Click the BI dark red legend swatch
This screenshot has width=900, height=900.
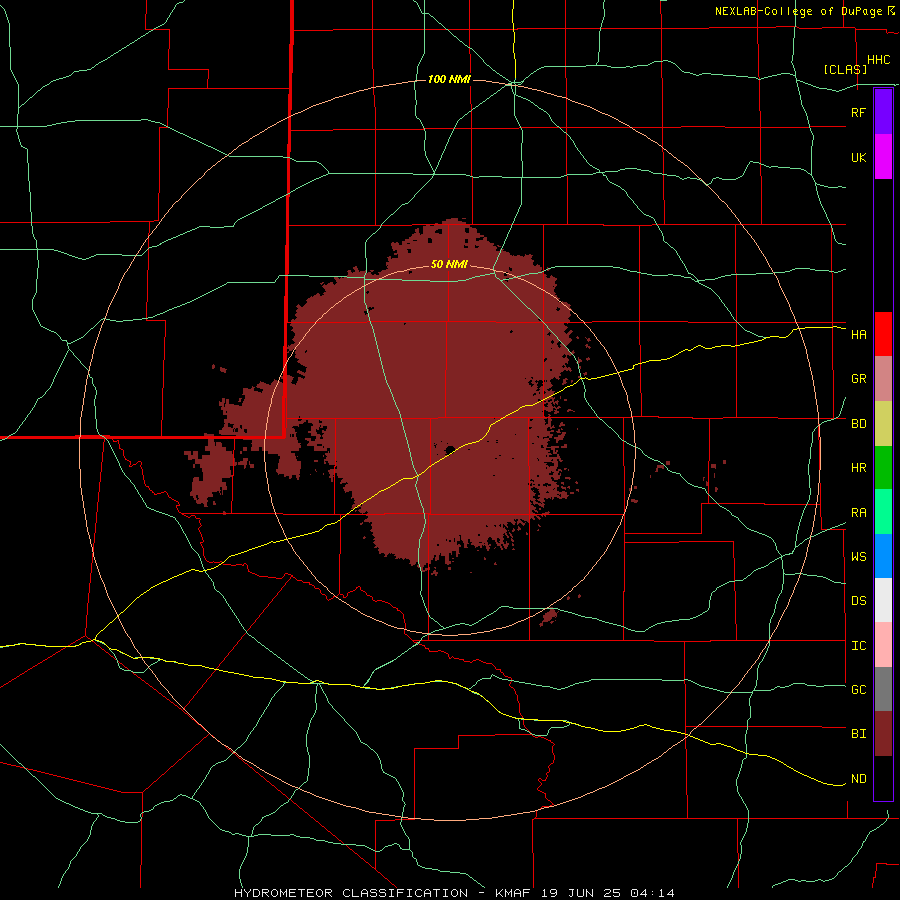click(x=883, y=734)
